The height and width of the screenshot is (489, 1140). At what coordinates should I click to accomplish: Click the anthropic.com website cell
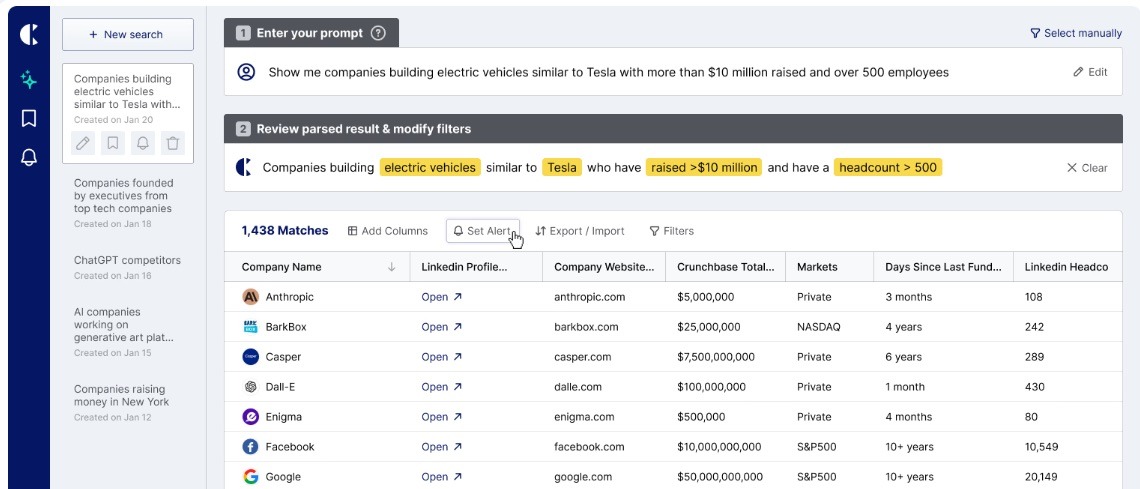coord(590,296)
